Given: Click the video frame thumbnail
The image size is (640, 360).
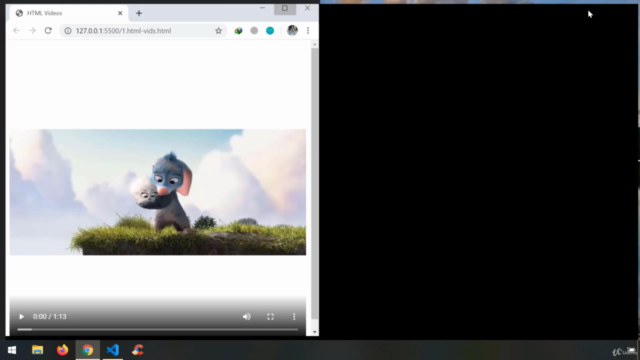Looking at the screenshot, I should pos(158,192).
